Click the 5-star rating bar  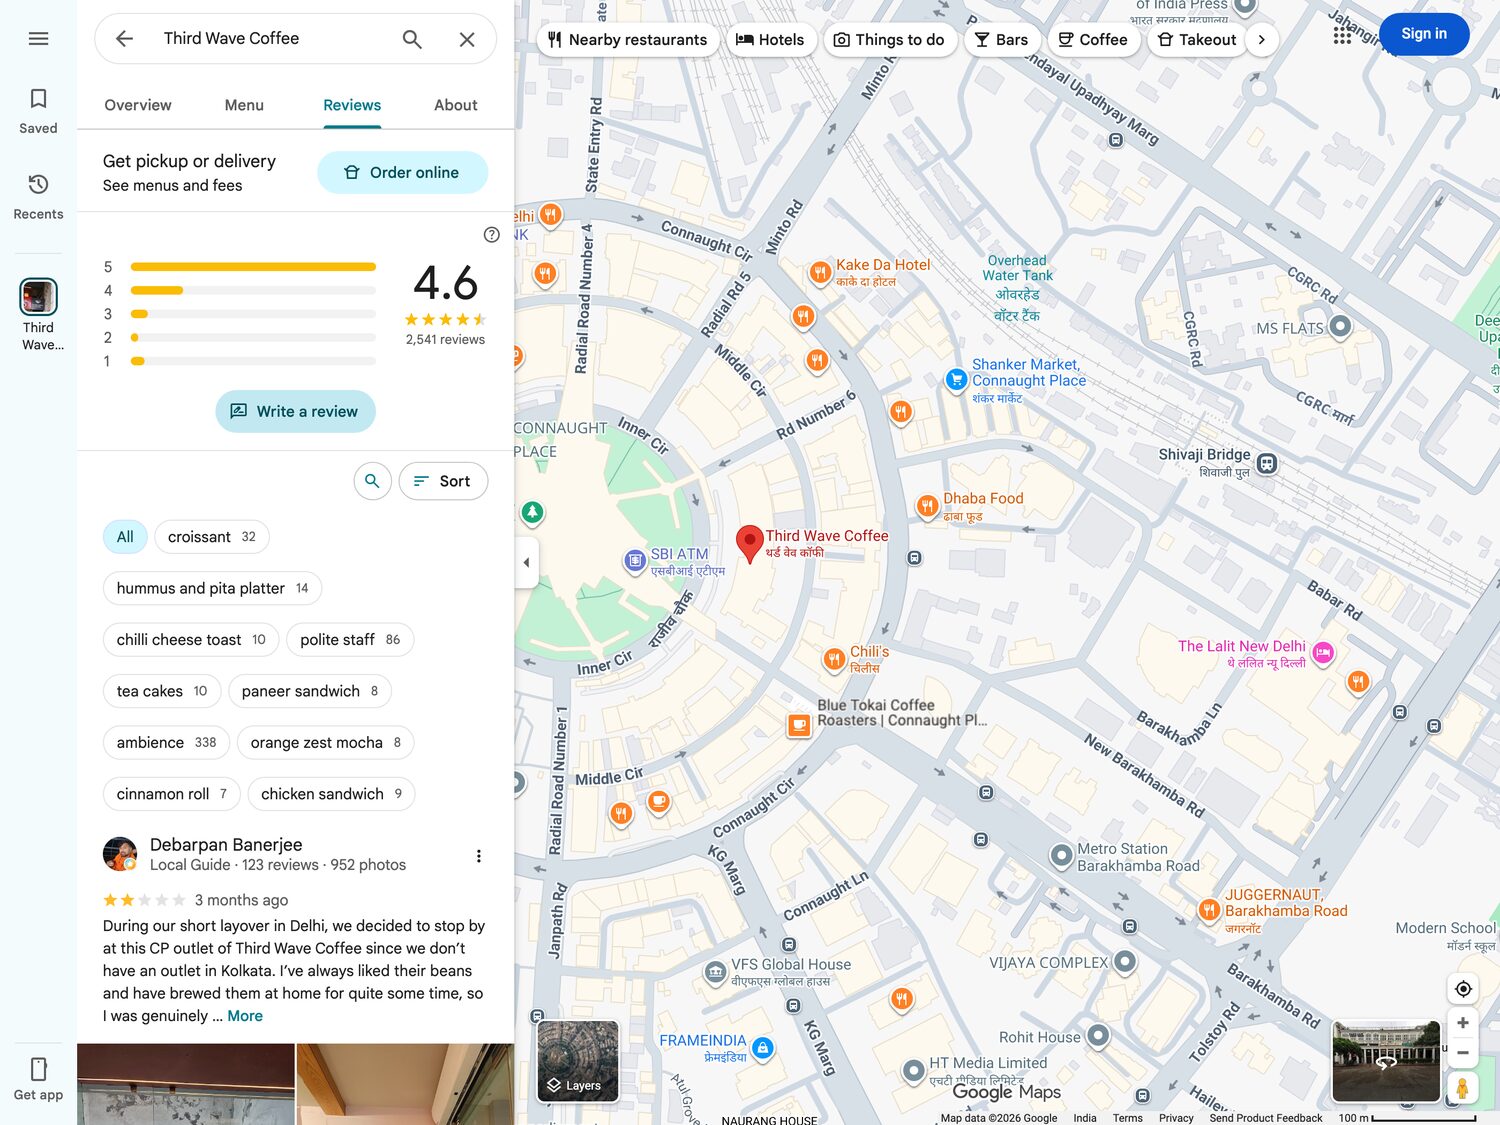[x=253, y=267]
